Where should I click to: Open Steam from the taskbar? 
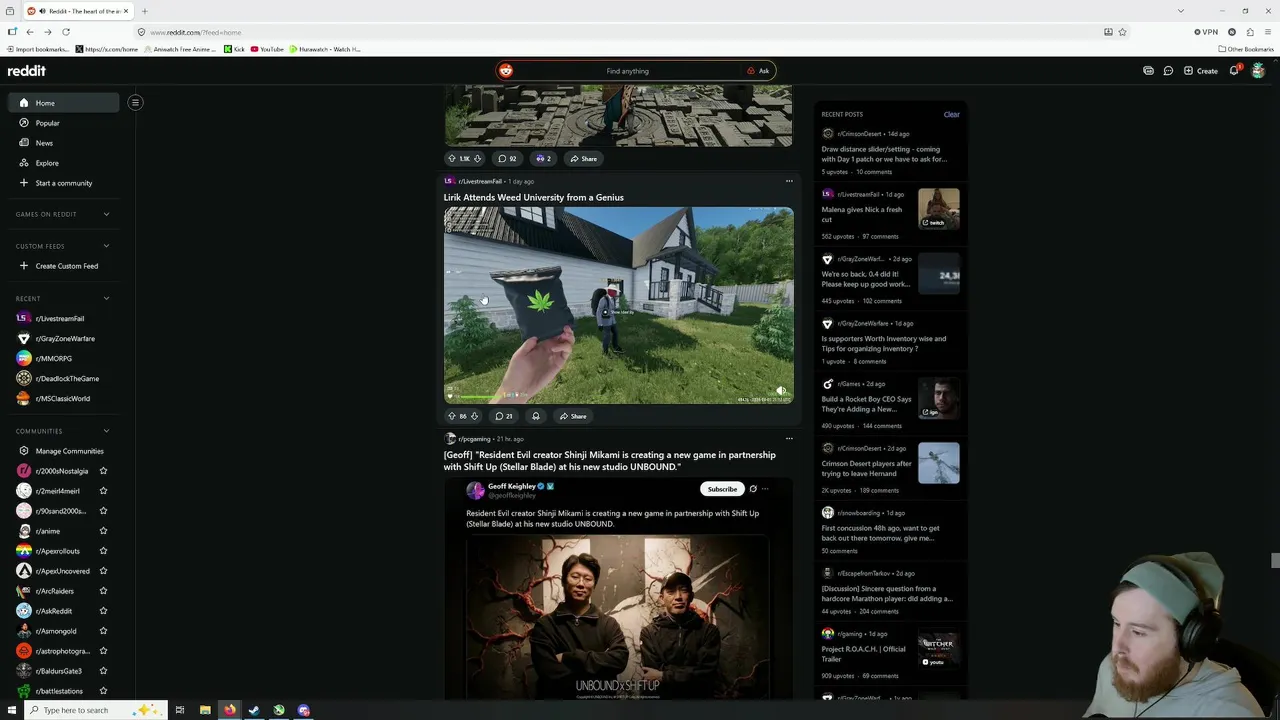pos(254,710)
